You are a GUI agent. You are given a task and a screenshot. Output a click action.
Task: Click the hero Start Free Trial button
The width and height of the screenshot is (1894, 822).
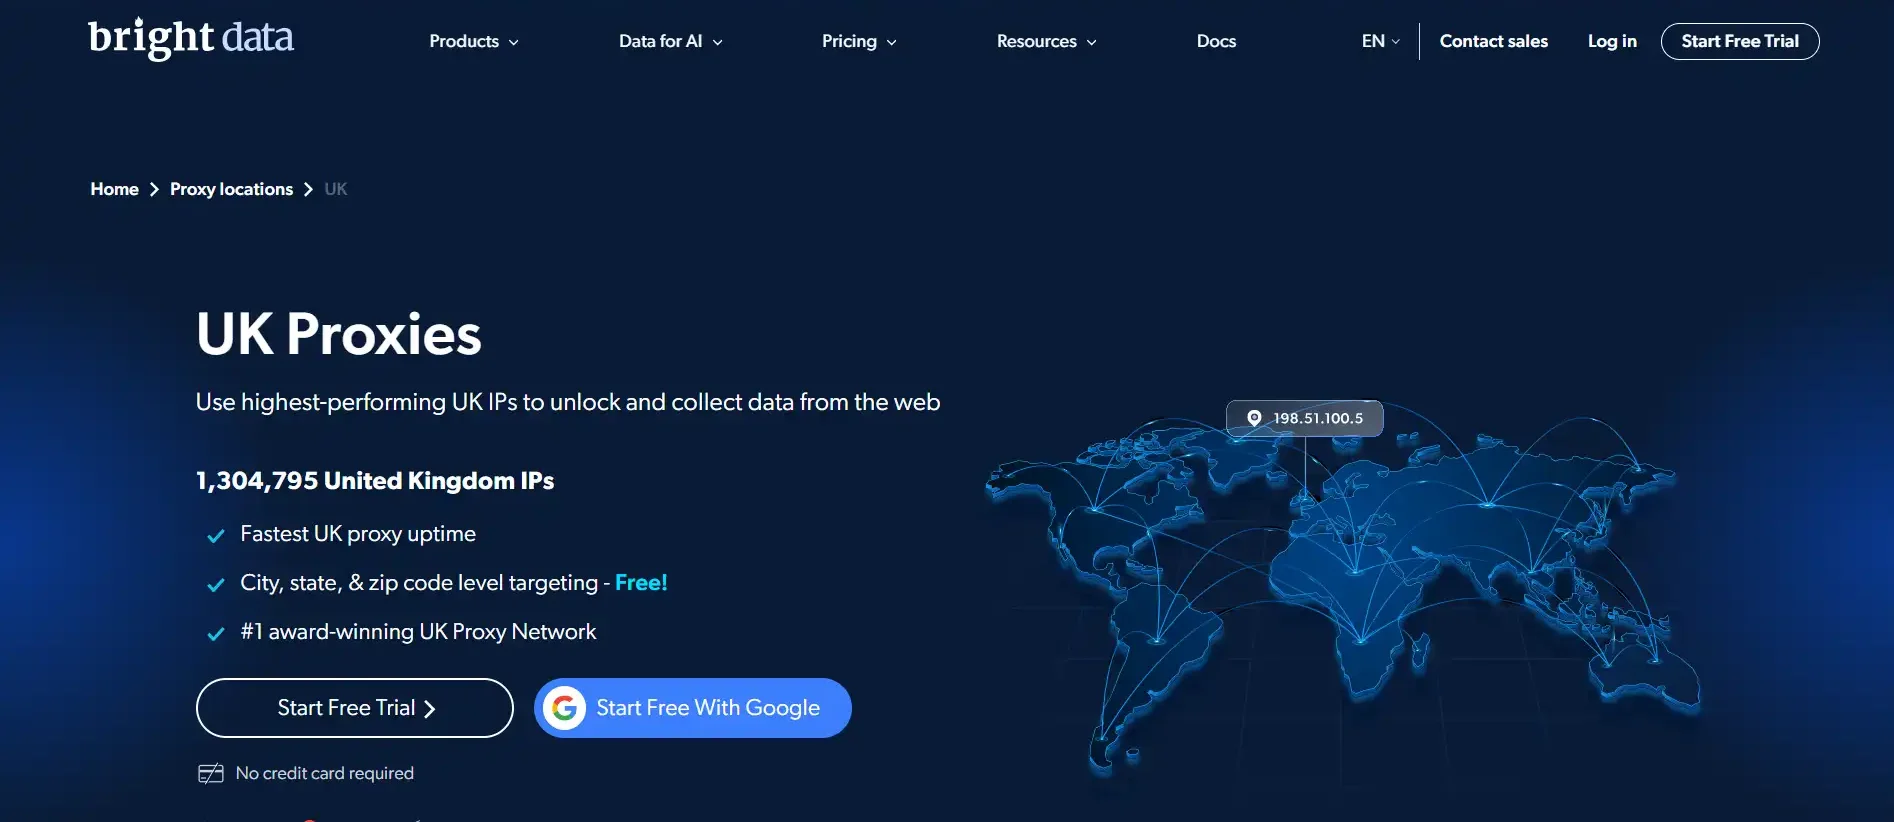pyautogui.click(x=355, y=708)
